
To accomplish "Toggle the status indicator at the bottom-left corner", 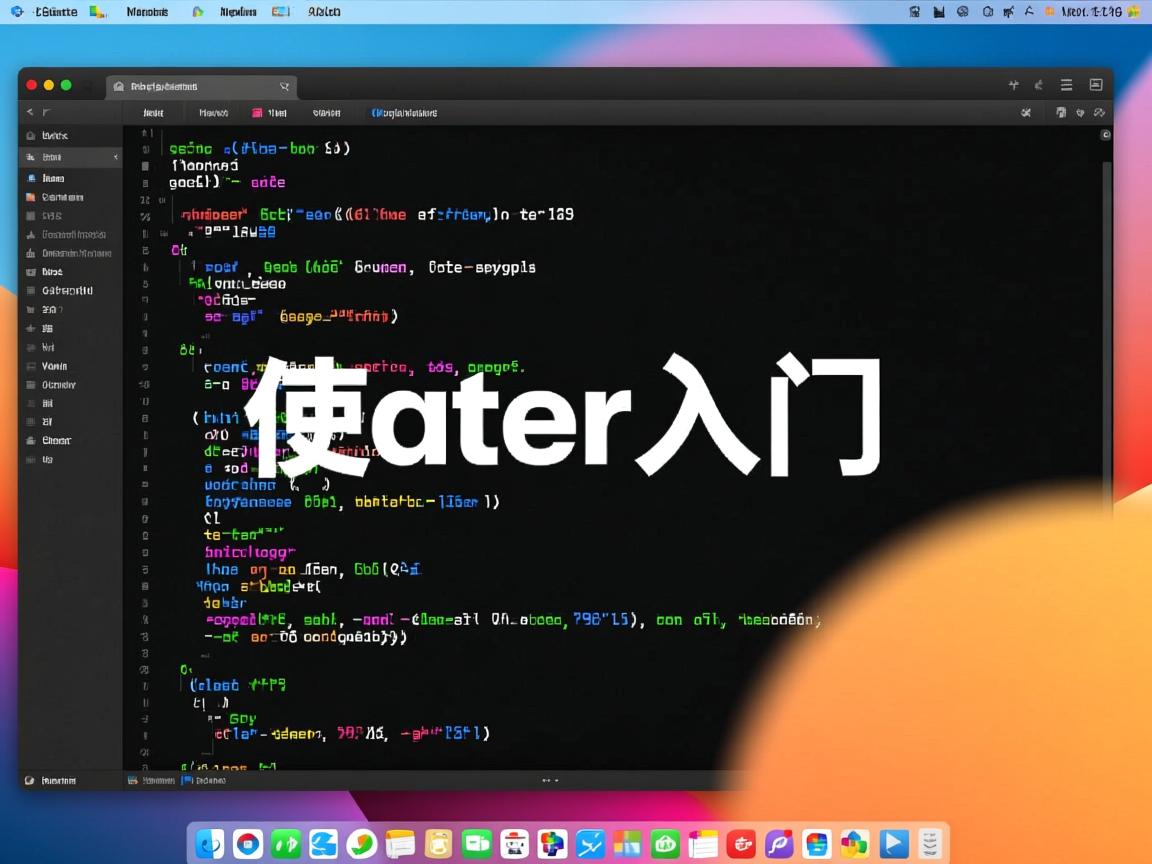I will click(30, 780).
